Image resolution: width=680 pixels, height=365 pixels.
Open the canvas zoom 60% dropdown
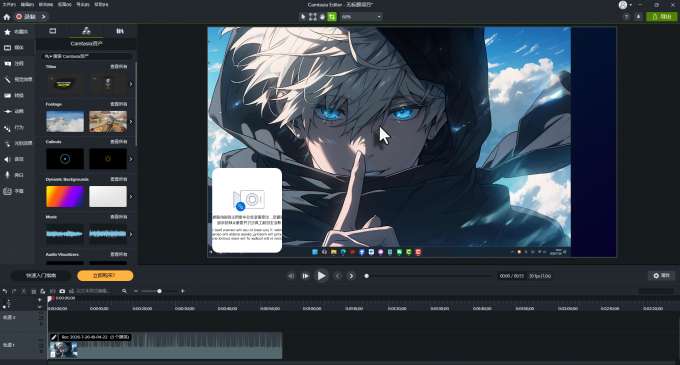361,17
